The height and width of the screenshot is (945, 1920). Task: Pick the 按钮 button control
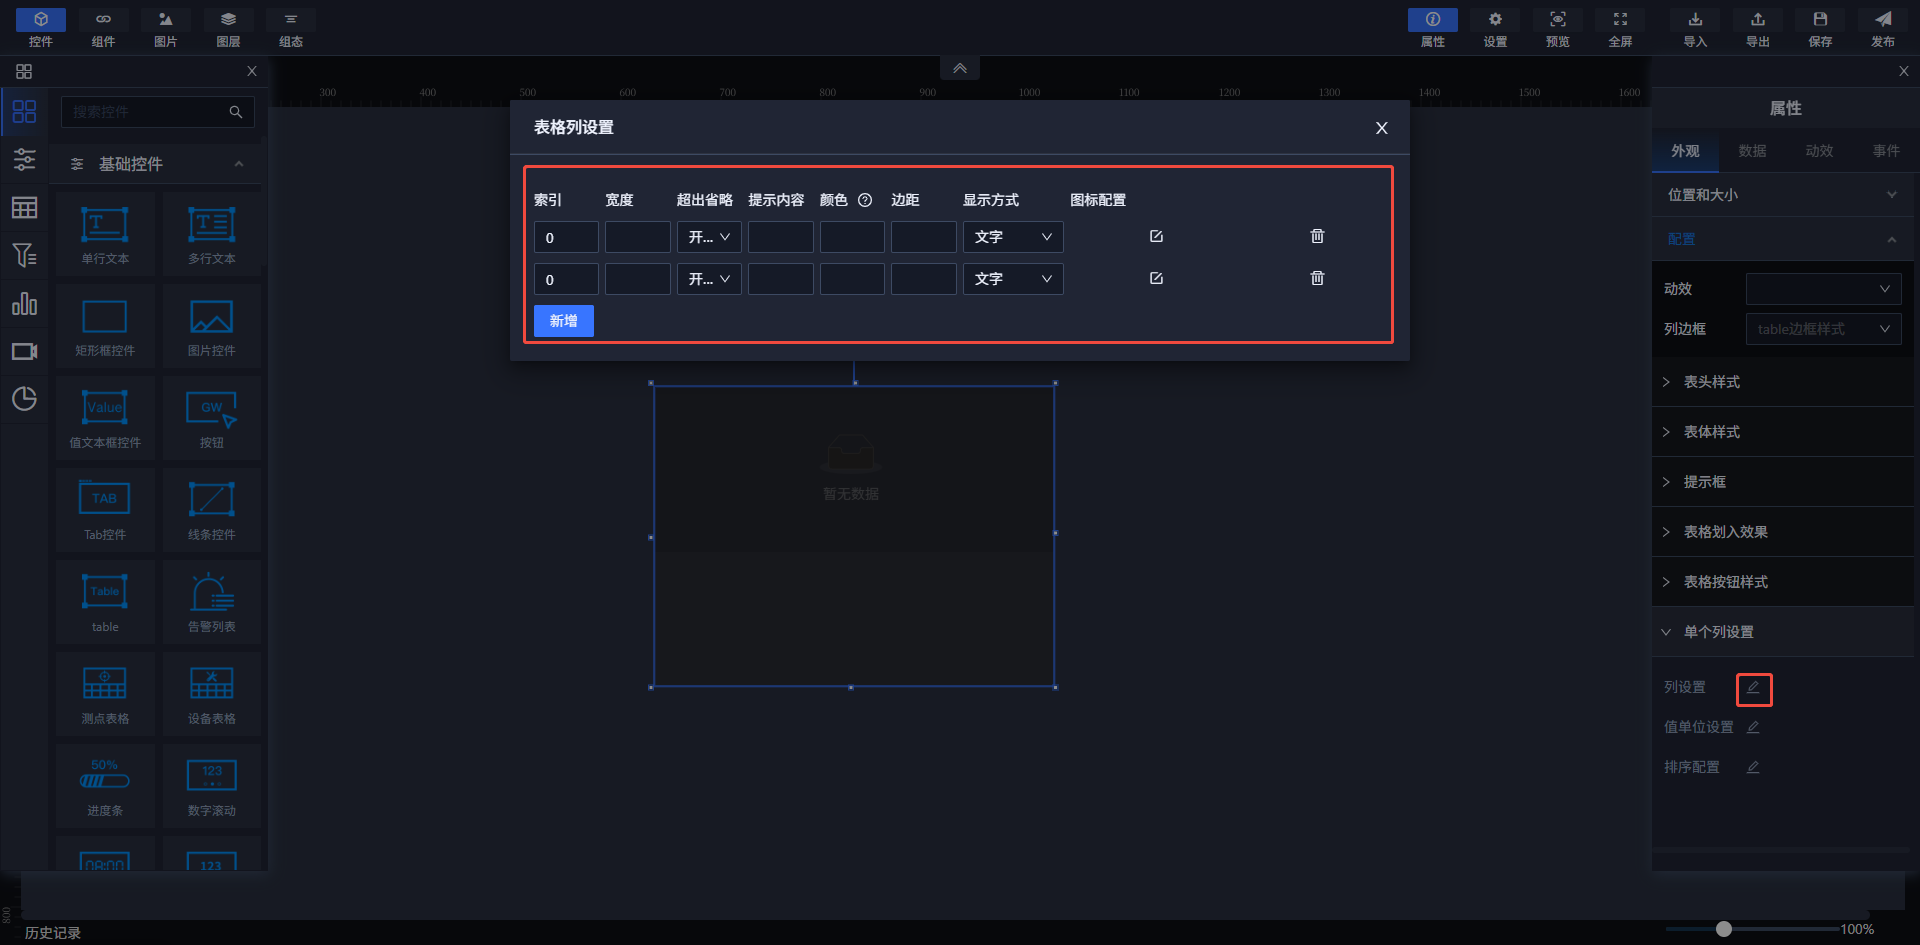point(212,418)
